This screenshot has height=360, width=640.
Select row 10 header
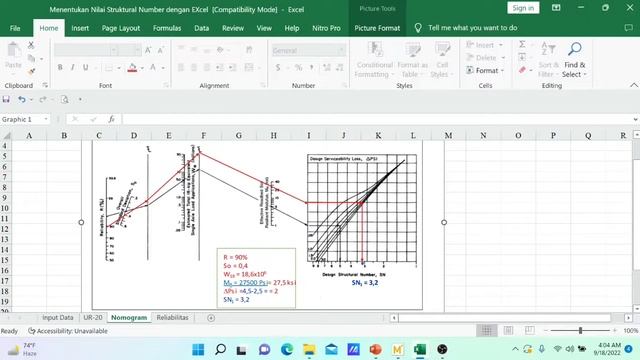tap(5, 208)
